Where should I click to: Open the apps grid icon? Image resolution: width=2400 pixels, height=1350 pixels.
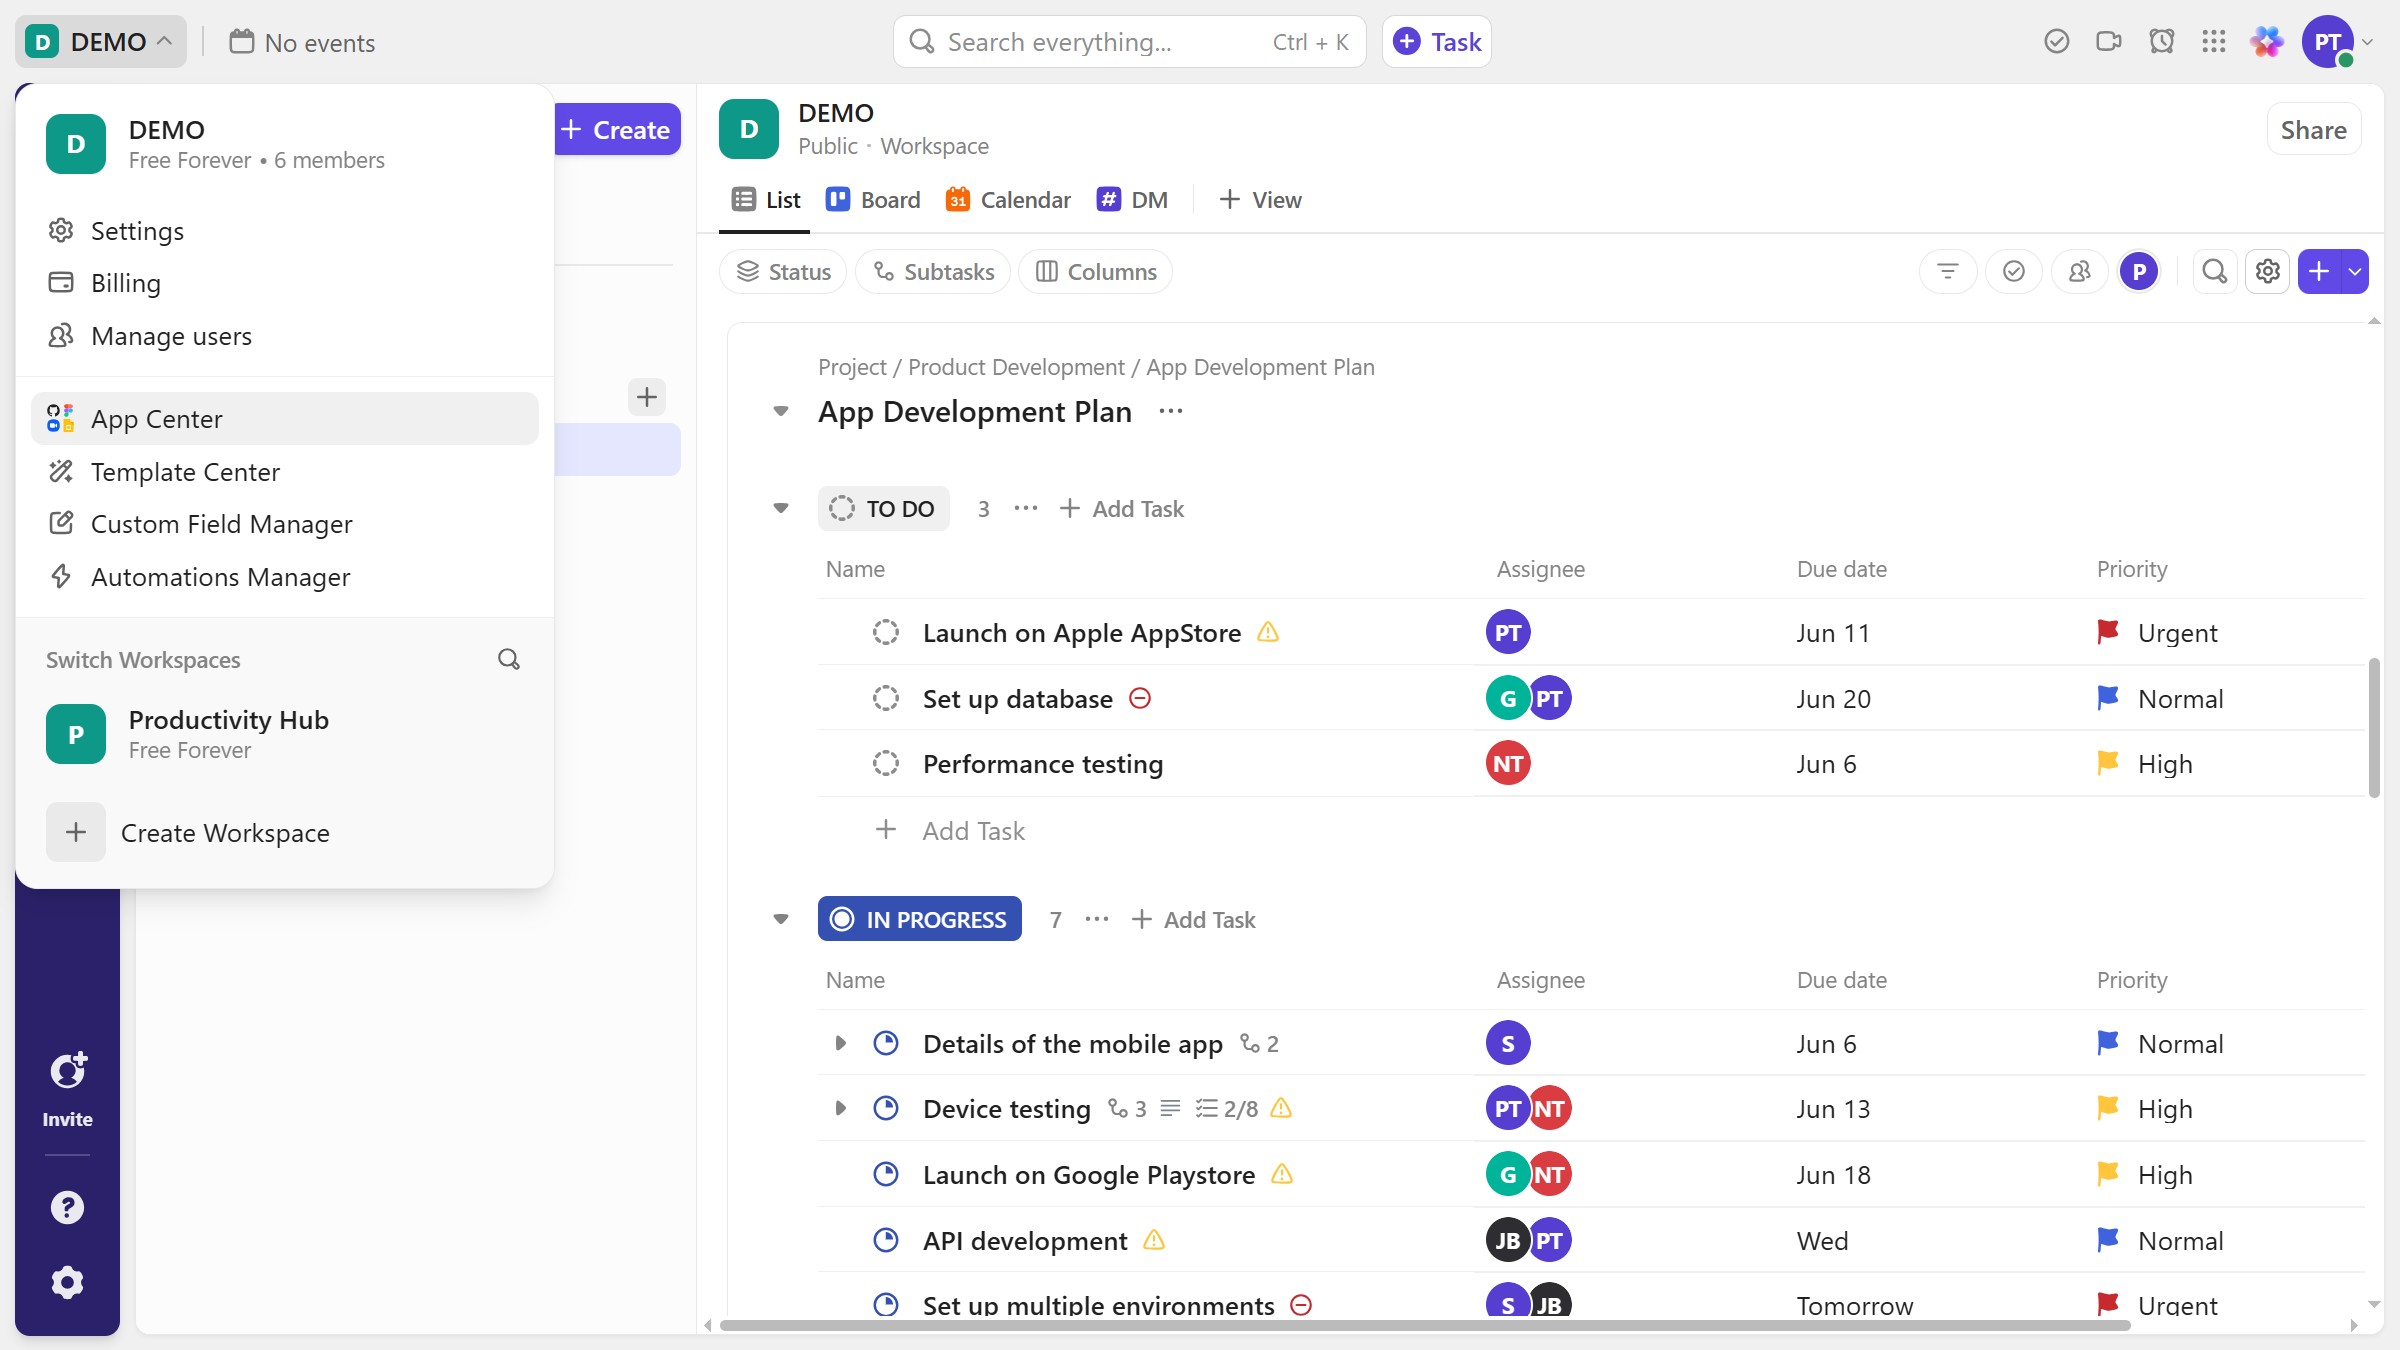[x=2214, y=42]
